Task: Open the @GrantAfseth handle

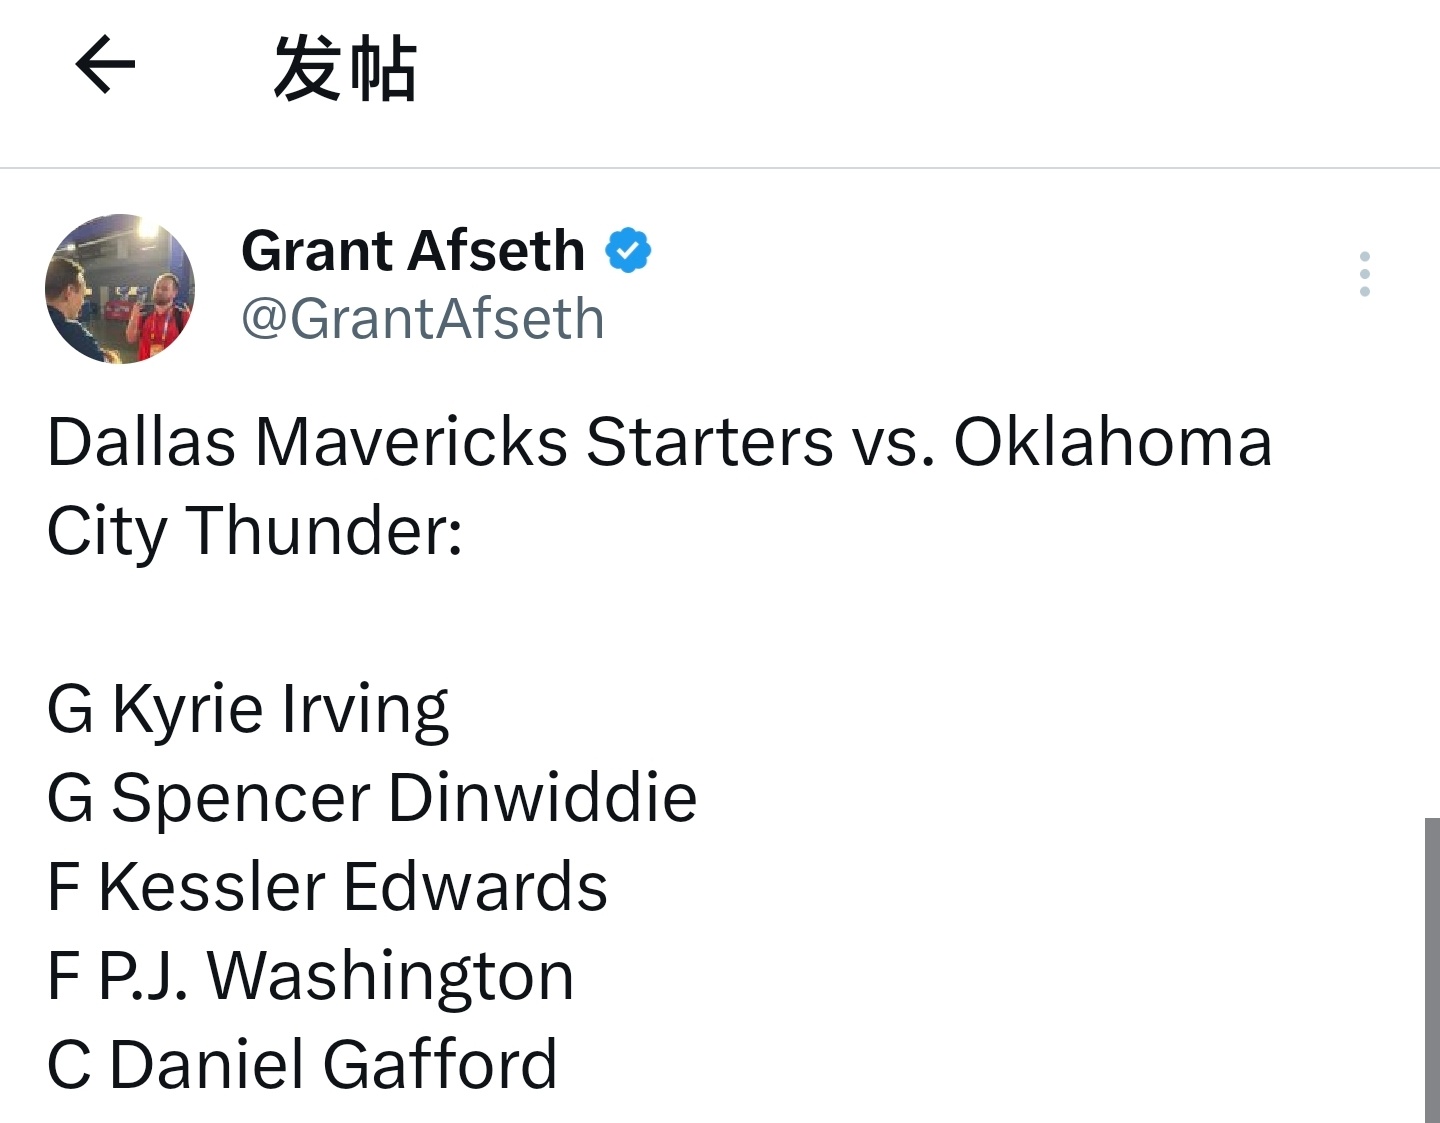Action: tap(423, 319)
